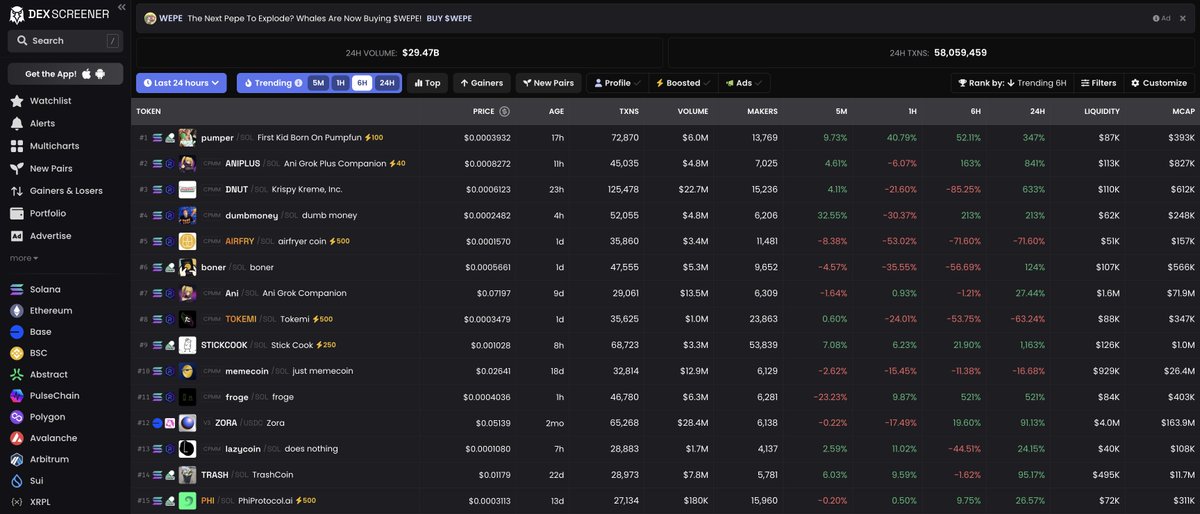Open the Filters panel
Image resolution: width=1200 pixels, height=514 pixels.
tap(1098, 83)
